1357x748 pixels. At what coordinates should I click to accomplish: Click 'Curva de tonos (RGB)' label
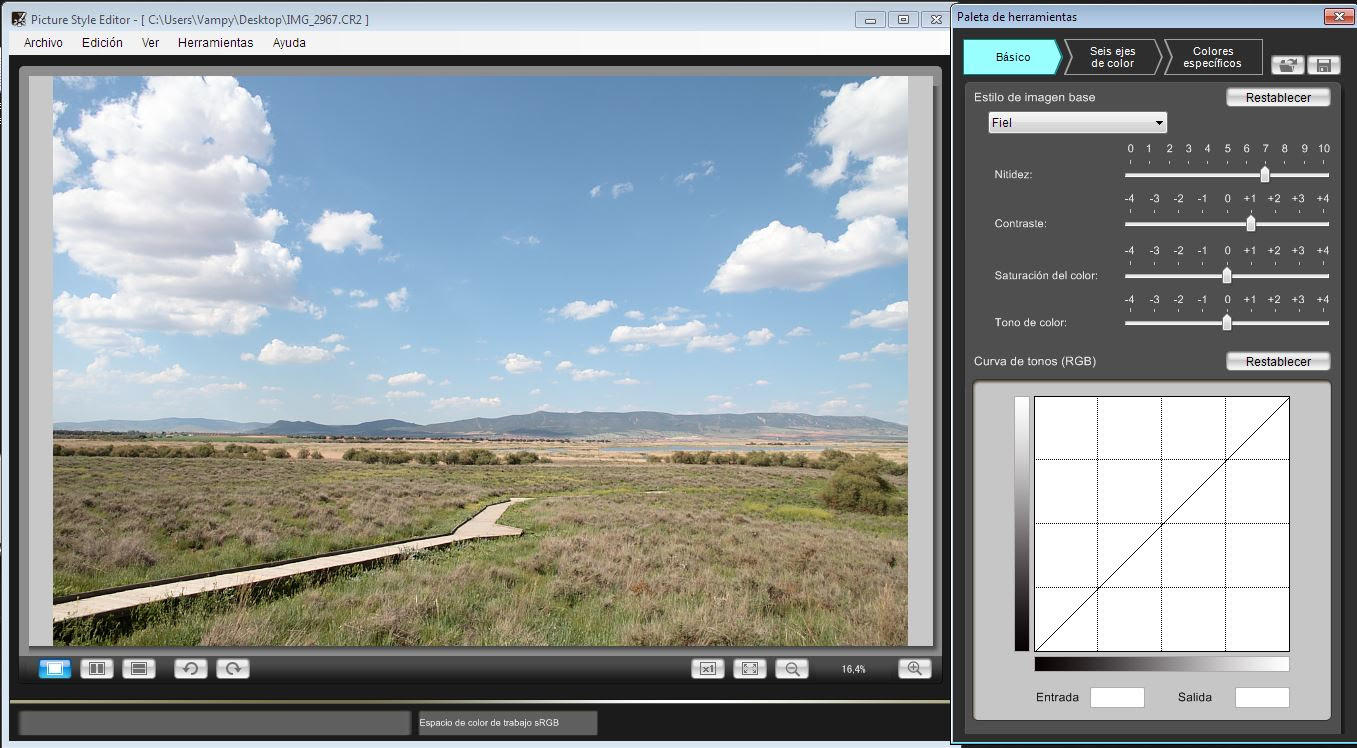(1035, 361)
